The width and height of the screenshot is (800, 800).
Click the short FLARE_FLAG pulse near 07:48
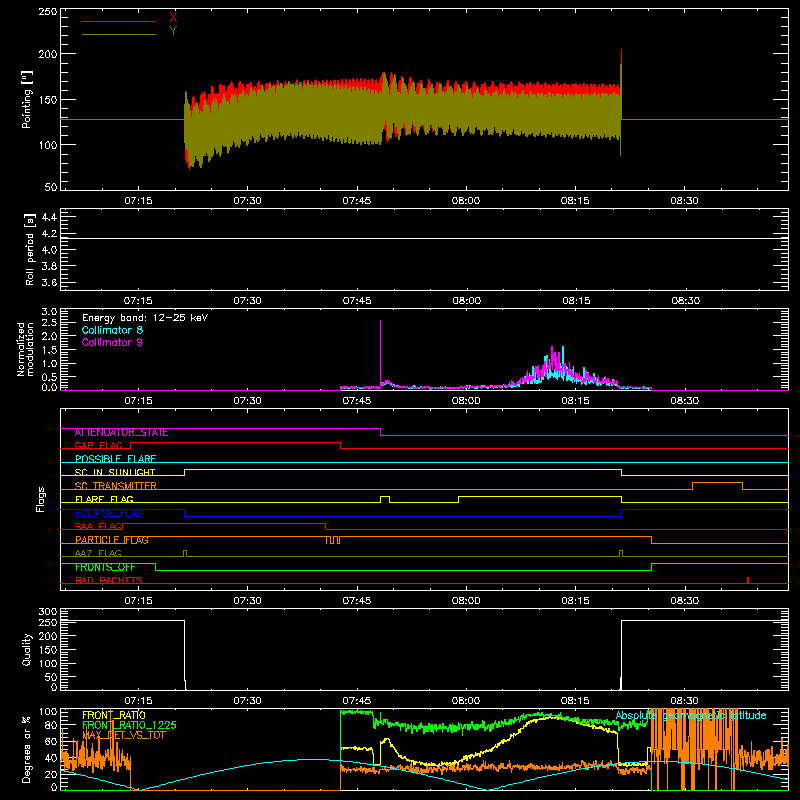(x=385, y=497)
